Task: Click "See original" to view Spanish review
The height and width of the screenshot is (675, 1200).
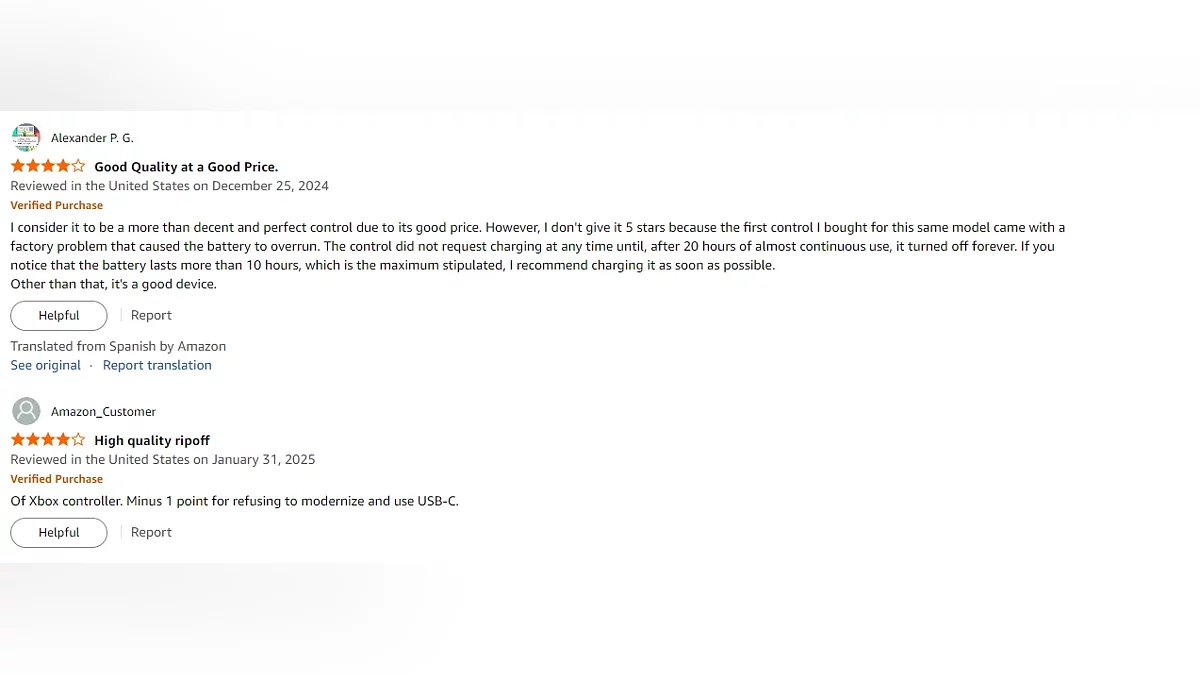Action: [x=46, y=365]
